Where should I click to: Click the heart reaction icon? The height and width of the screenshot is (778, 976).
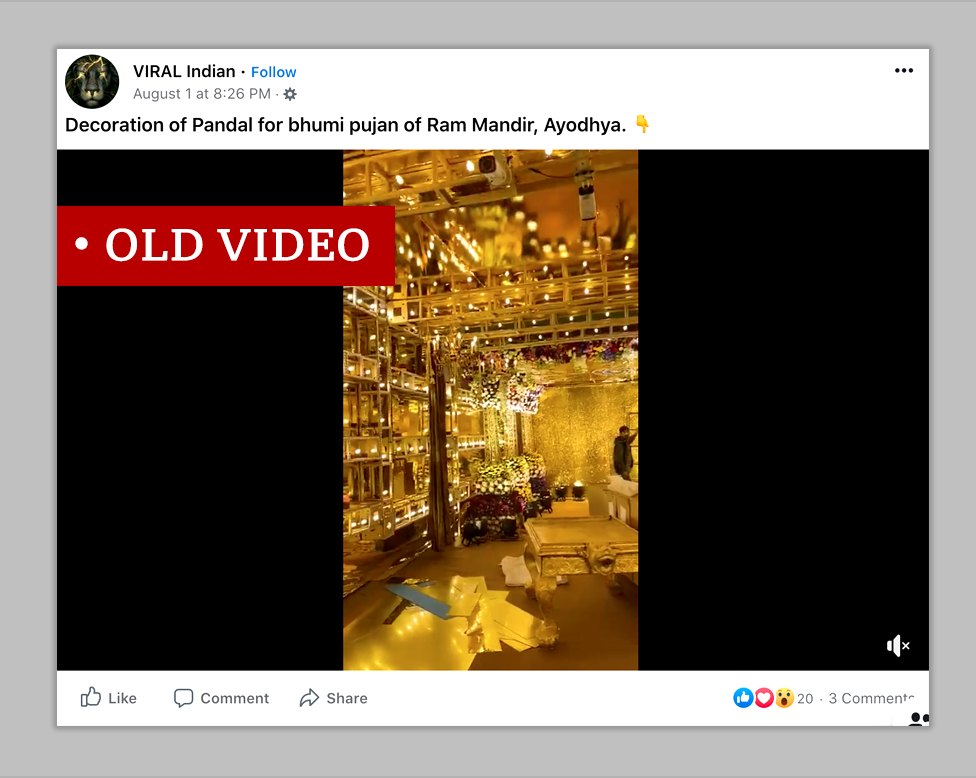tap(764, 697)
